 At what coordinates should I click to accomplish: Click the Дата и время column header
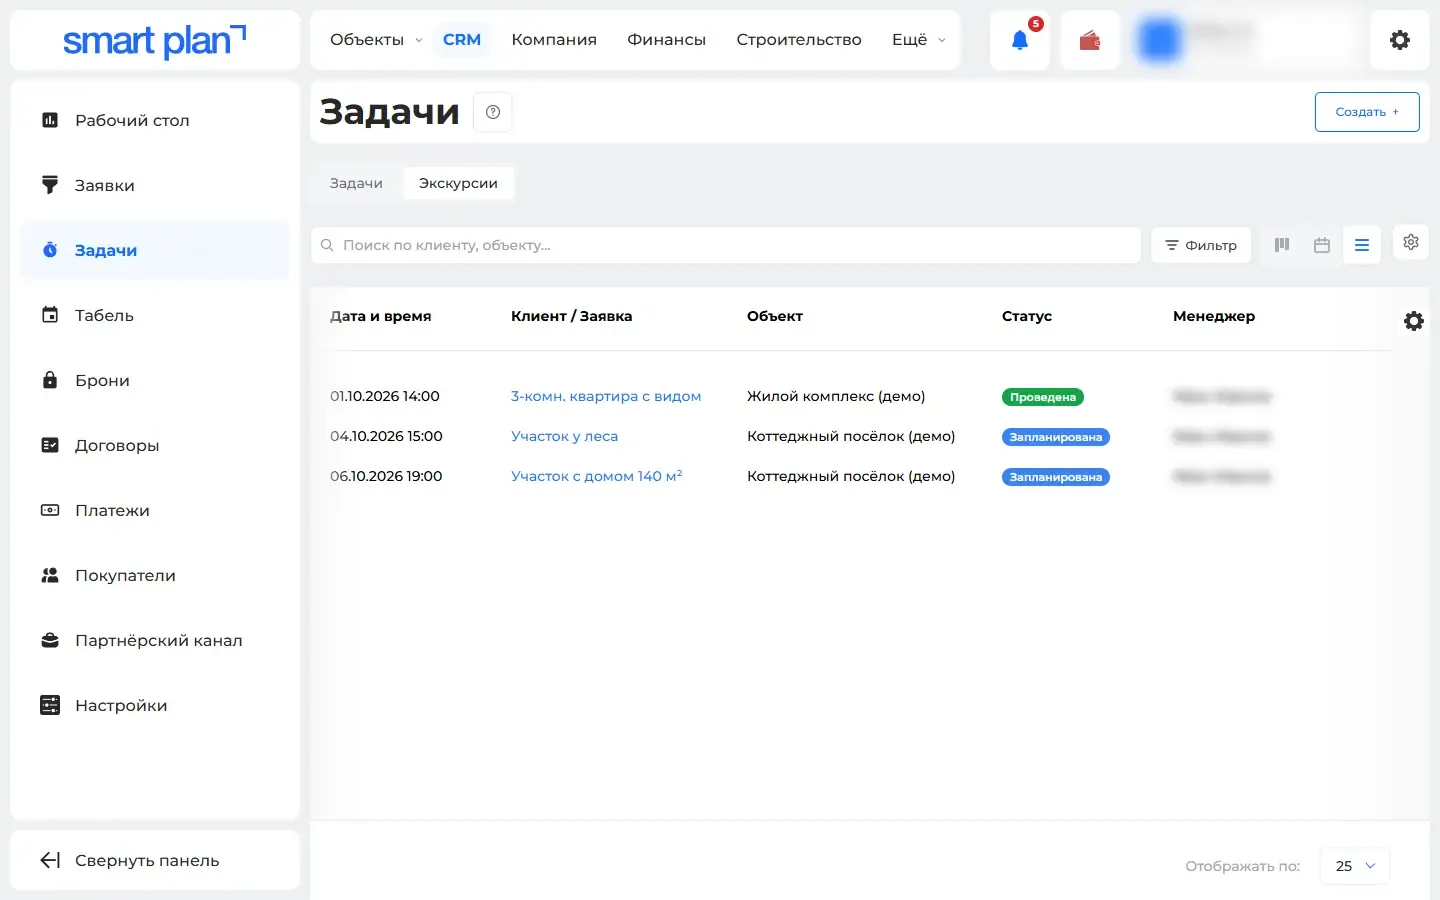pos(381,316)
